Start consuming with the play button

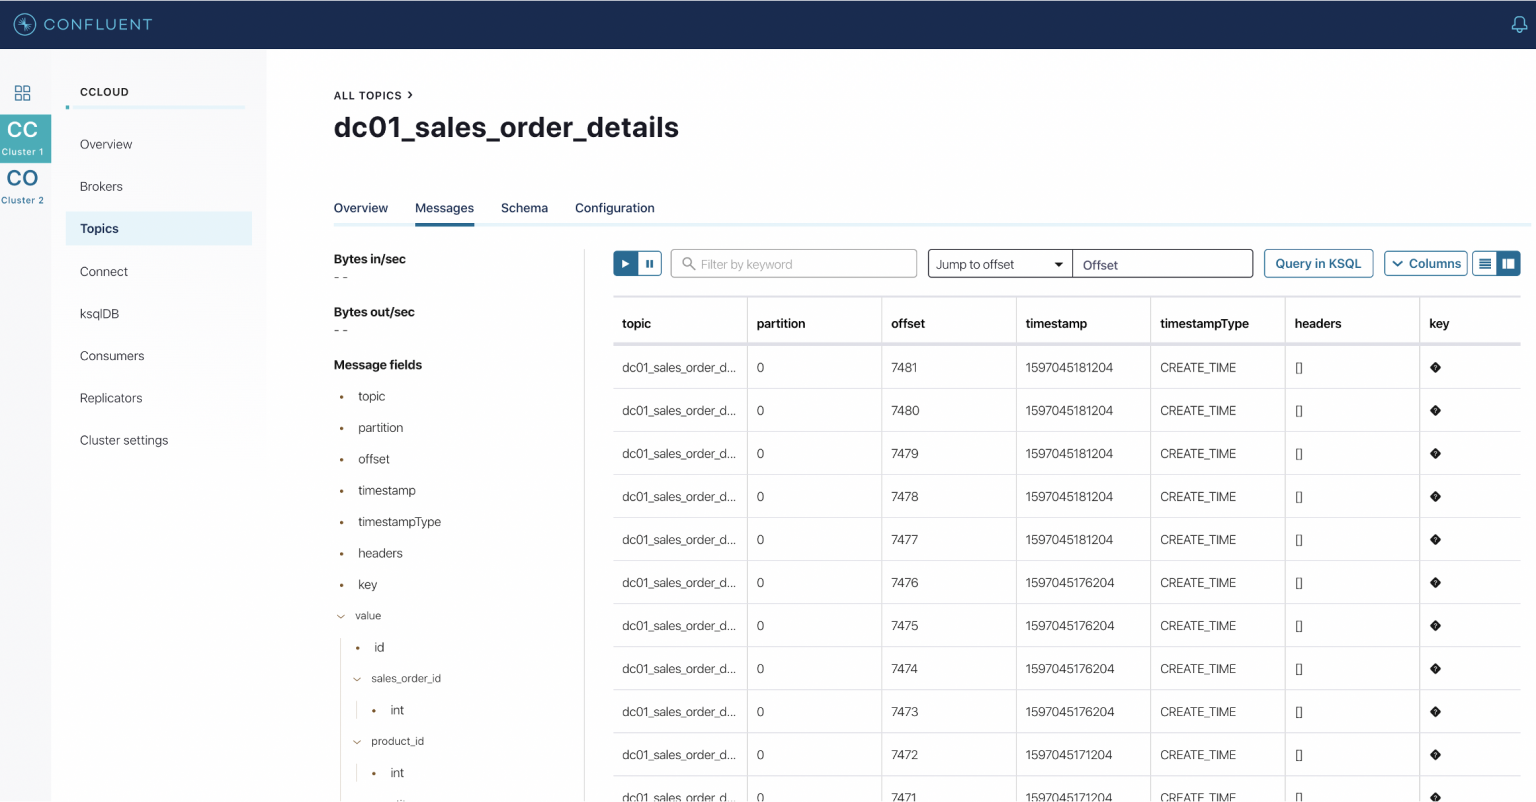(626, 263)
